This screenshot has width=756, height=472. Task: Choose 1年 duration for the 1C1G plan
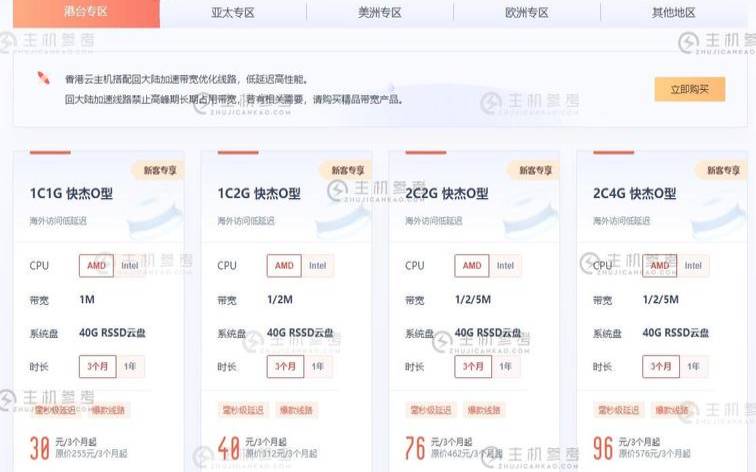tap(130, 366)
